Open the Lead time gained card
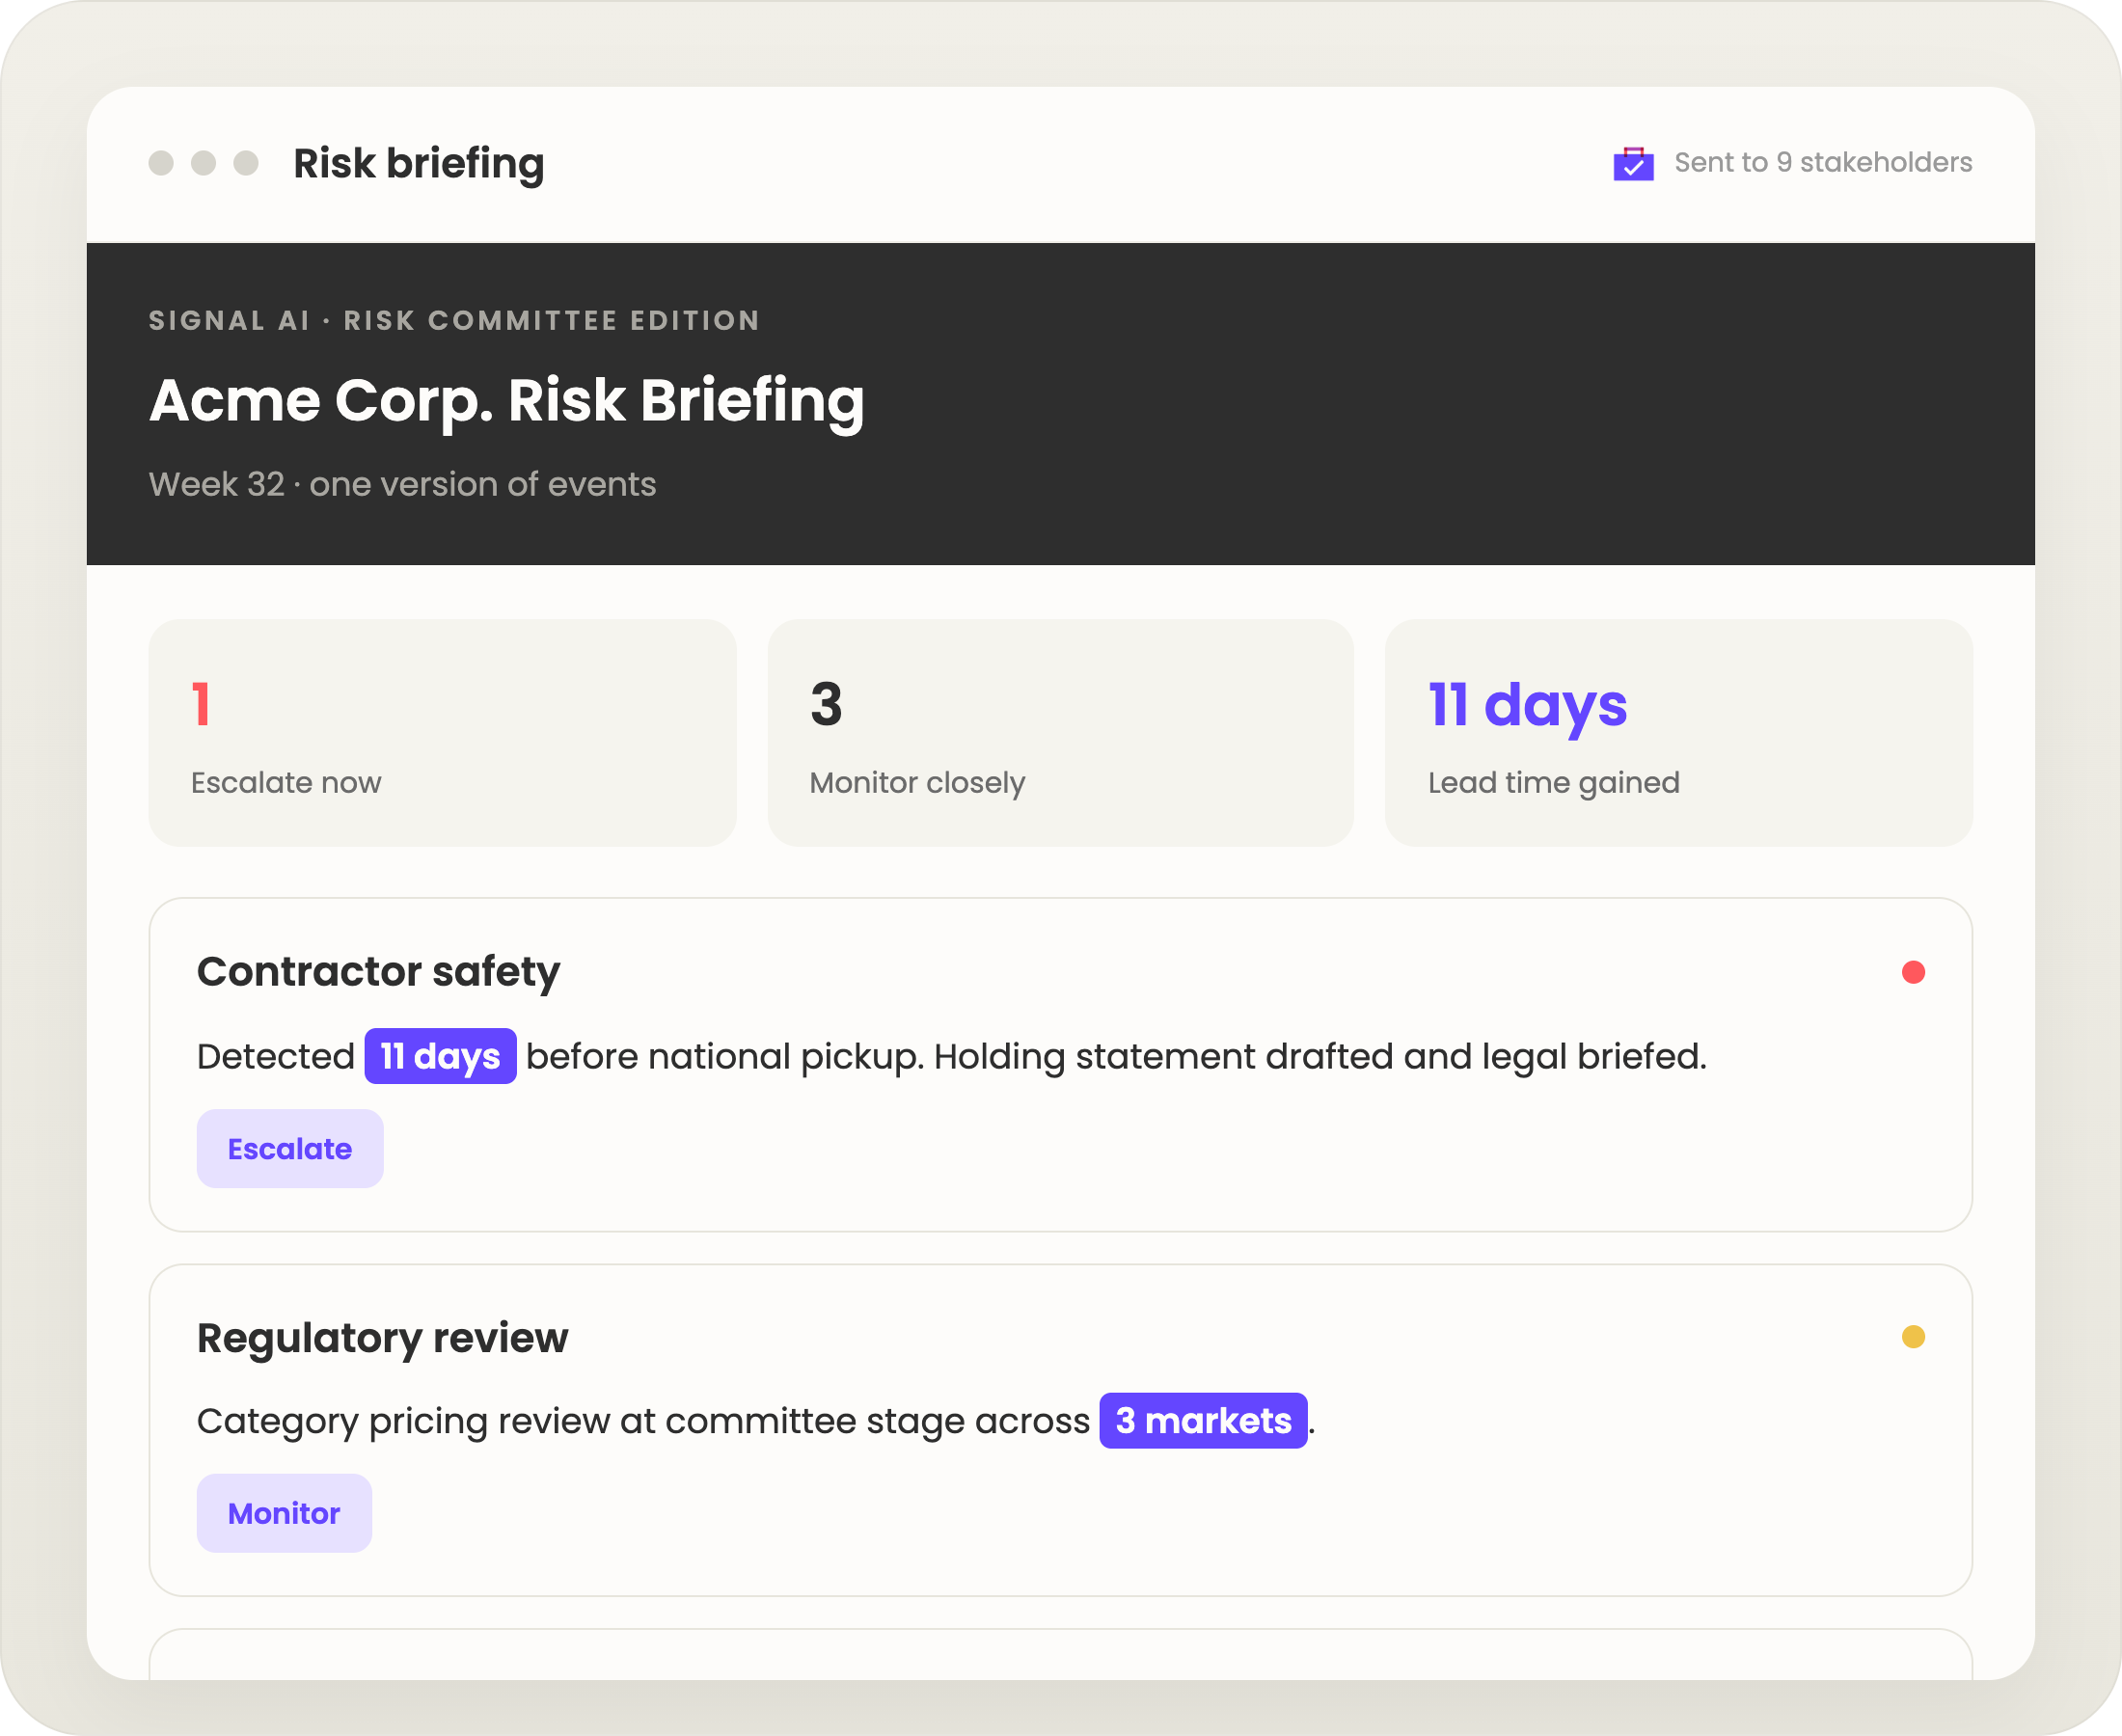The image size is (2122, 1736). click(x=1678, y=733)
